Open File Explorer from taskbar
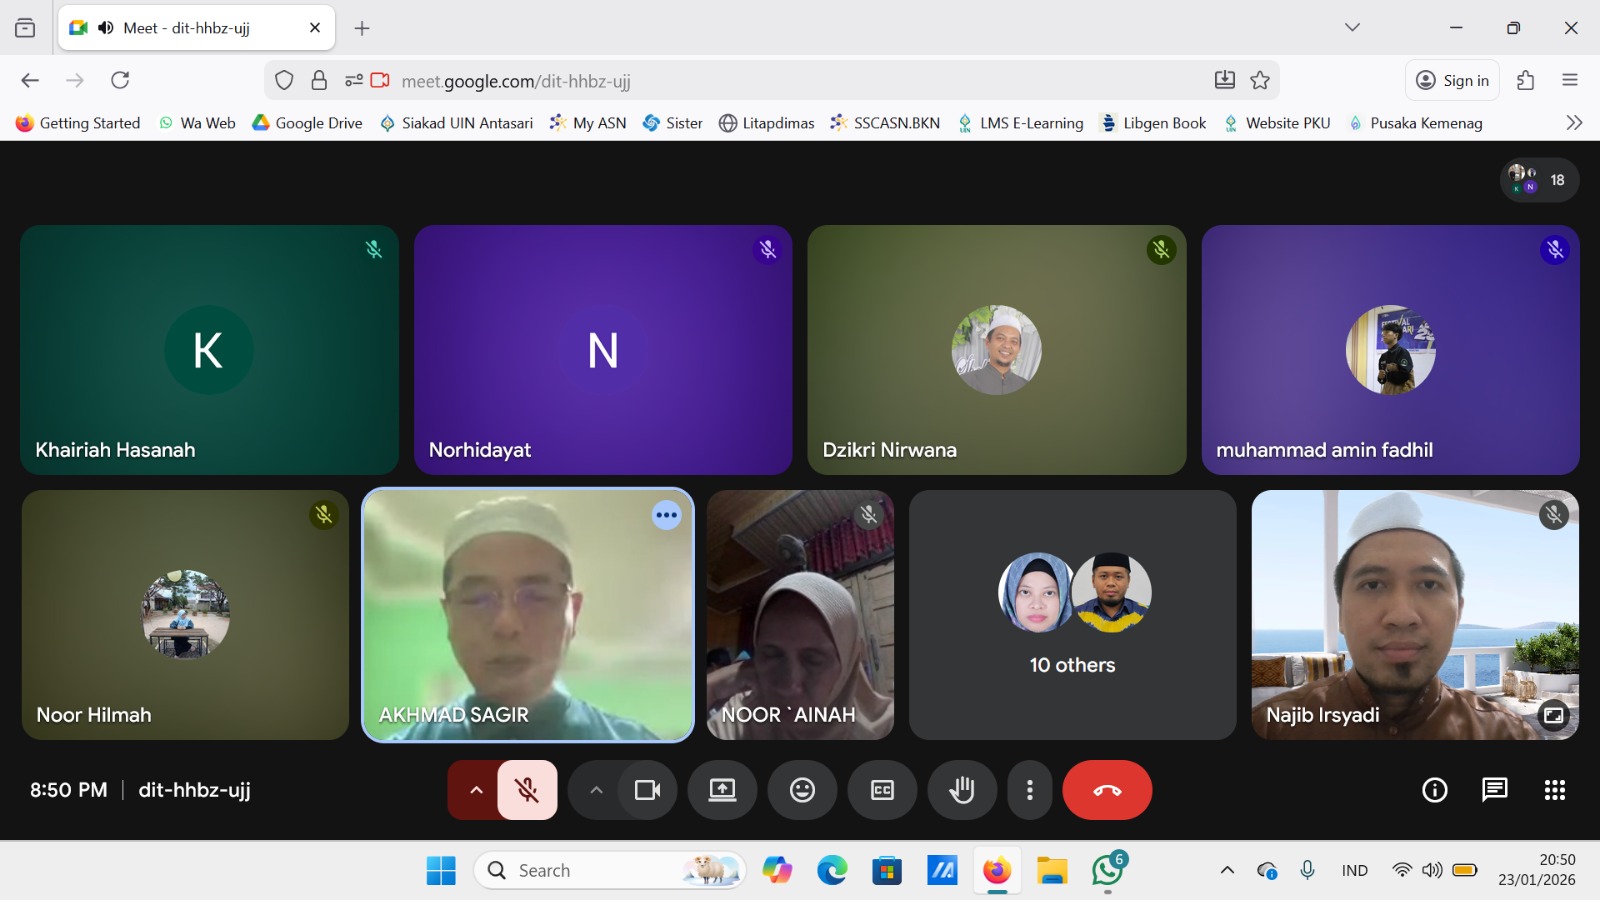This screenshot has height=900, width=1600. 1052,870
